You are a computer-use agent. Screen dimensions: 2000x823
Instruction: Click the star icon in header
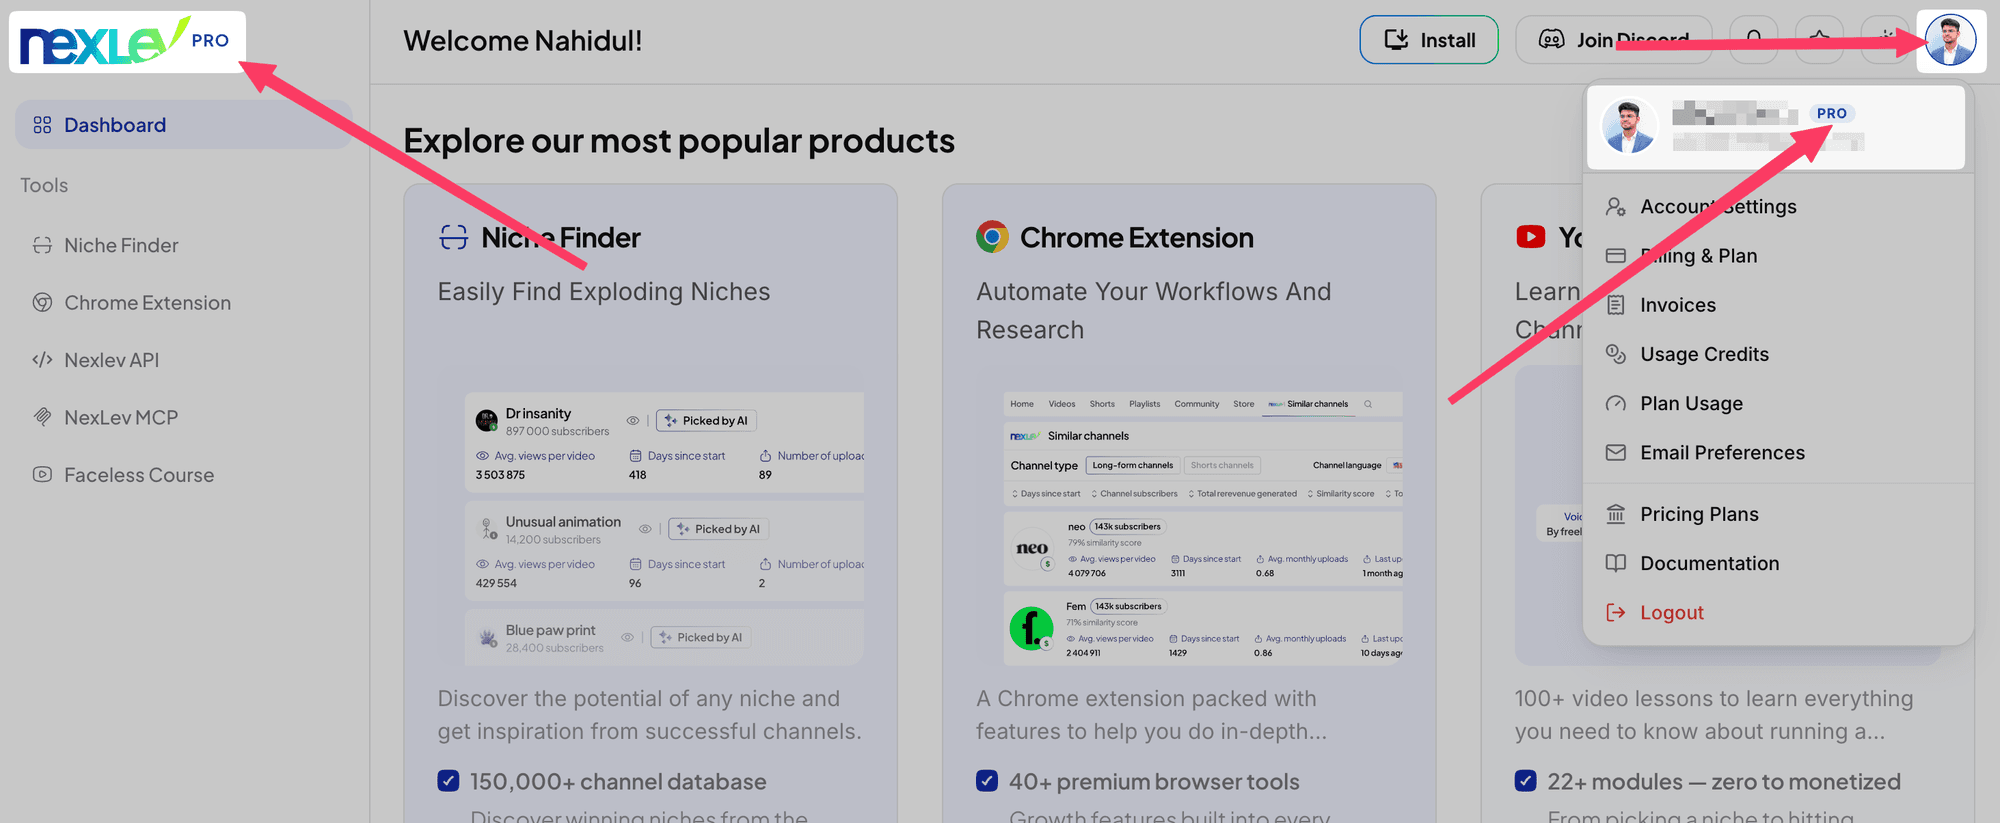pos(1820,40)
